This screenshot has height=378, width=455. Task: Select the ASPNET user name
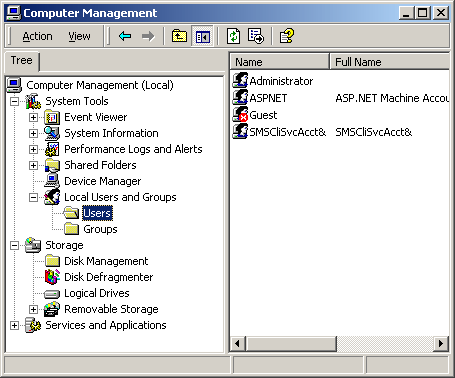(x=268, y=98)
